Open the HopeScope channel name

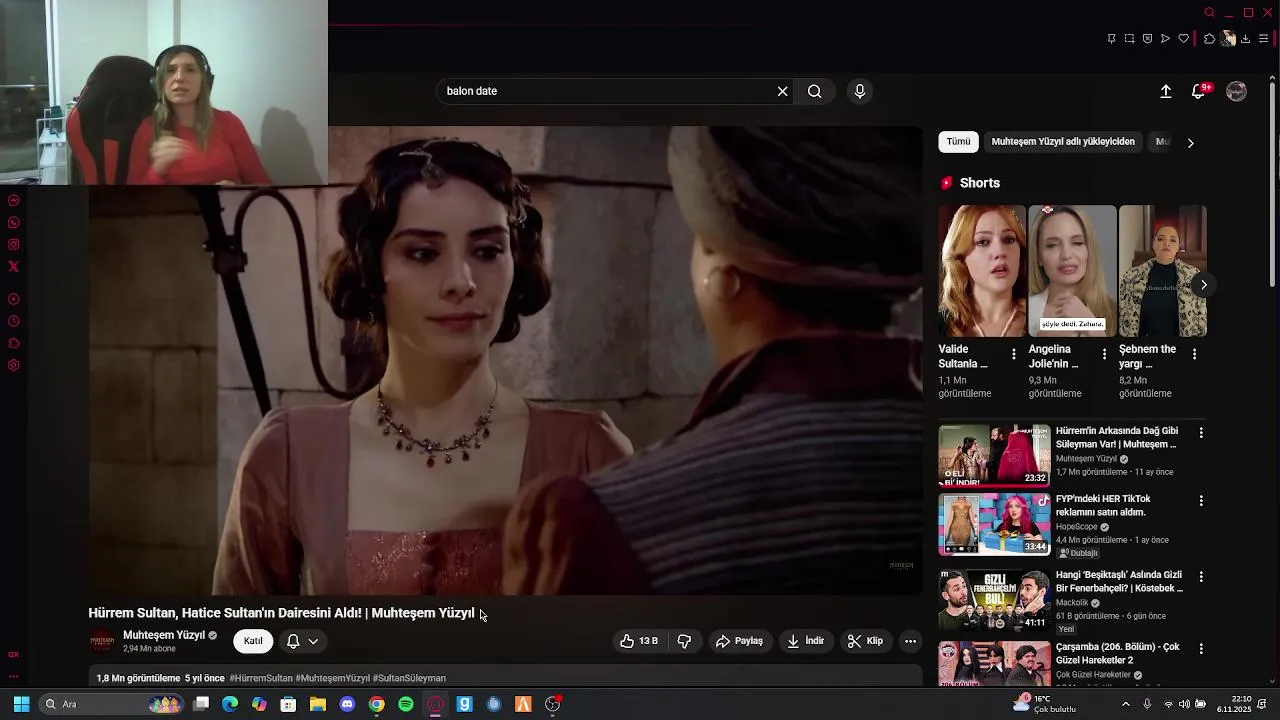[1077, 527]
